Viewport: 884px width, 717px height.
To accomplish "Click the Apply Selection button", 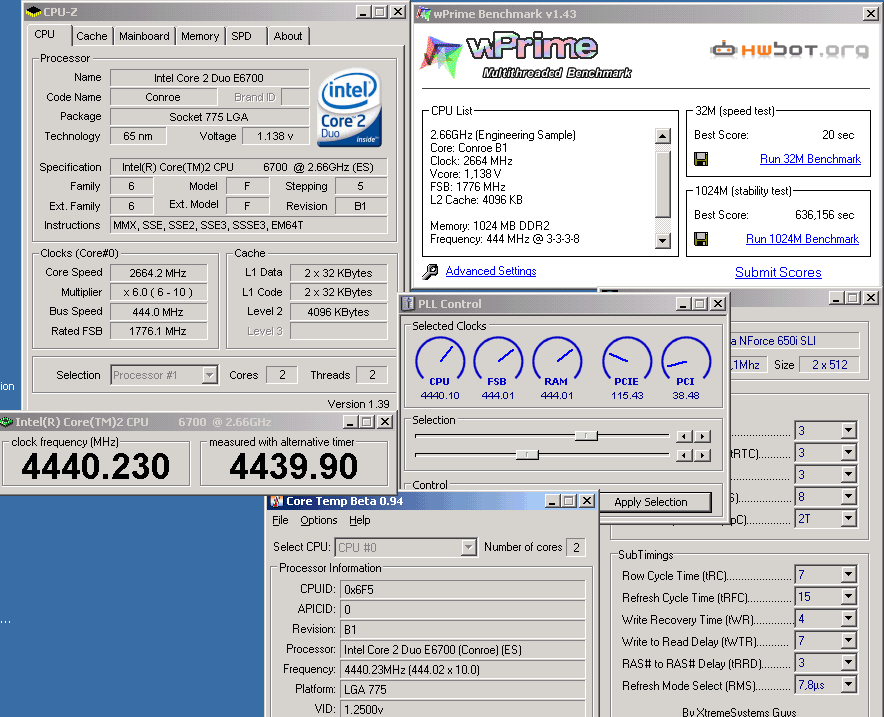I will (651, 502).
